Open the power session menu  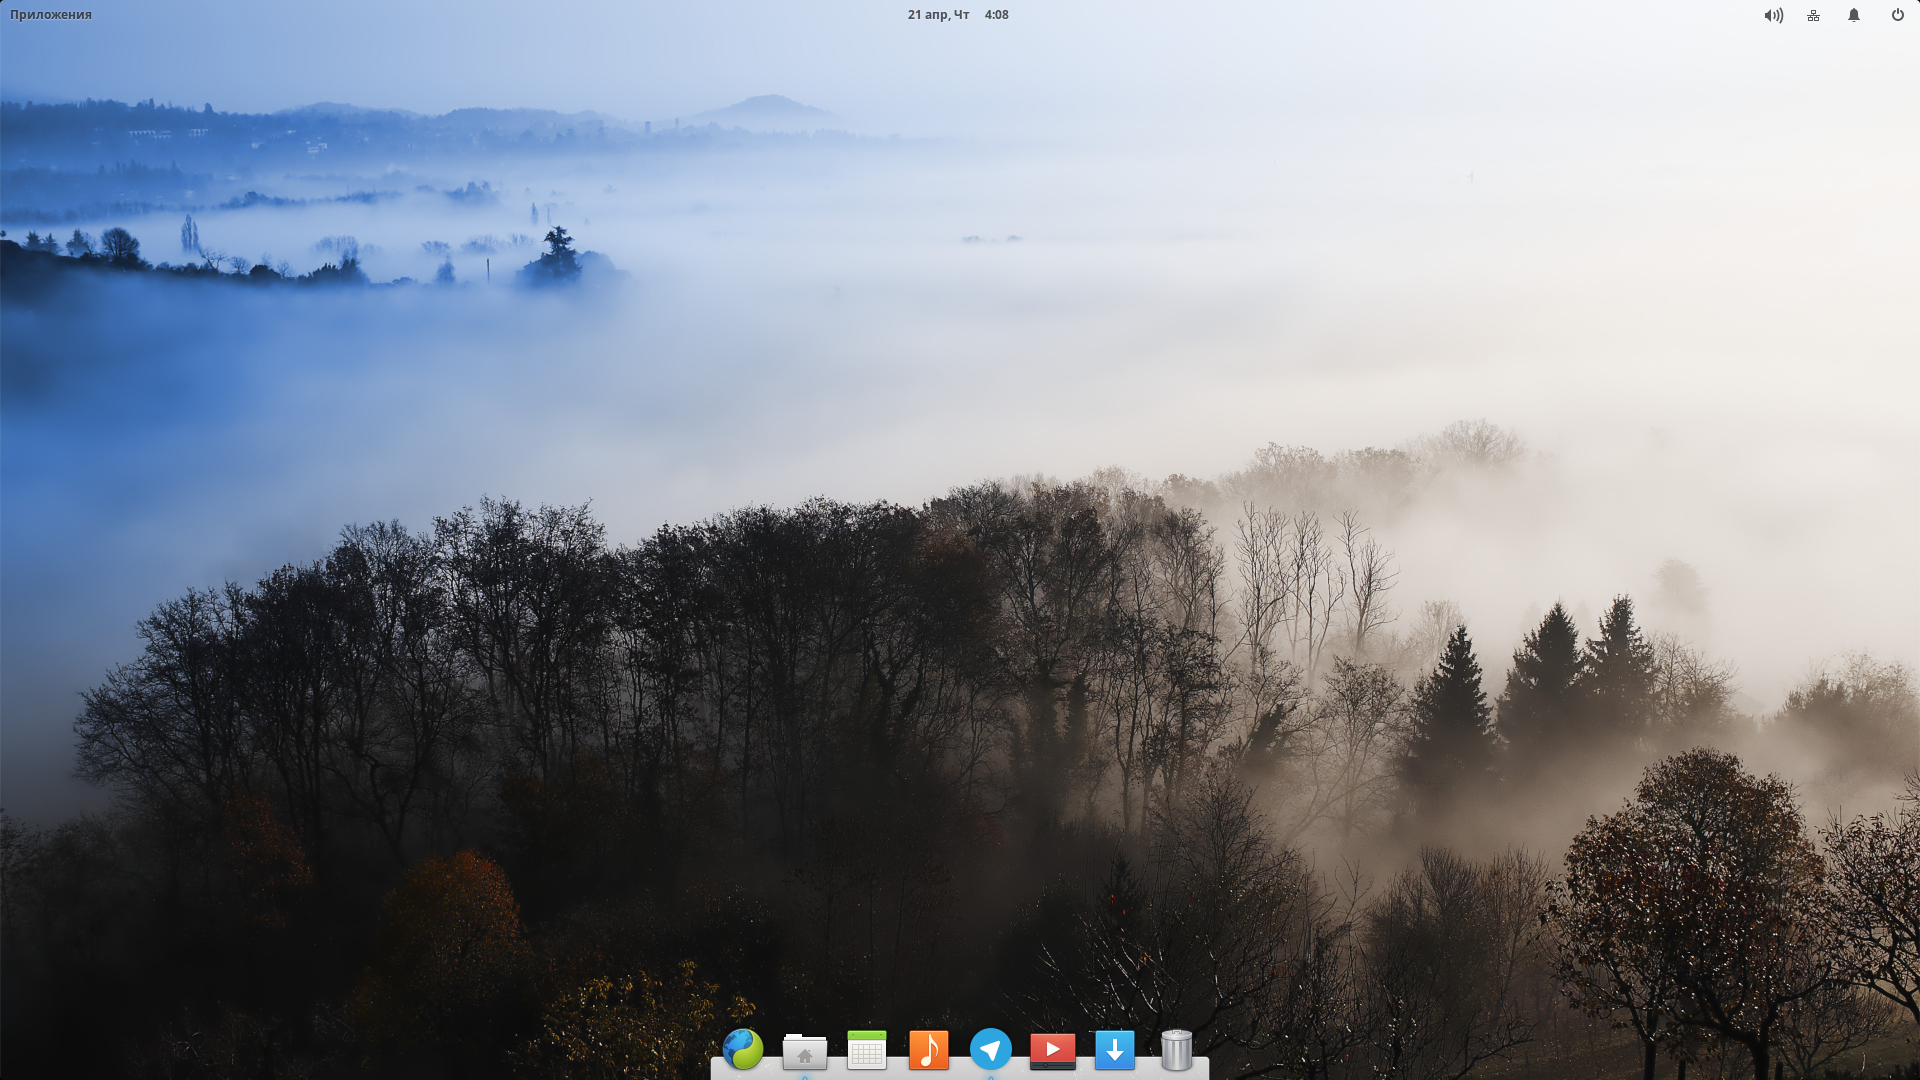tap(1897, 15)
